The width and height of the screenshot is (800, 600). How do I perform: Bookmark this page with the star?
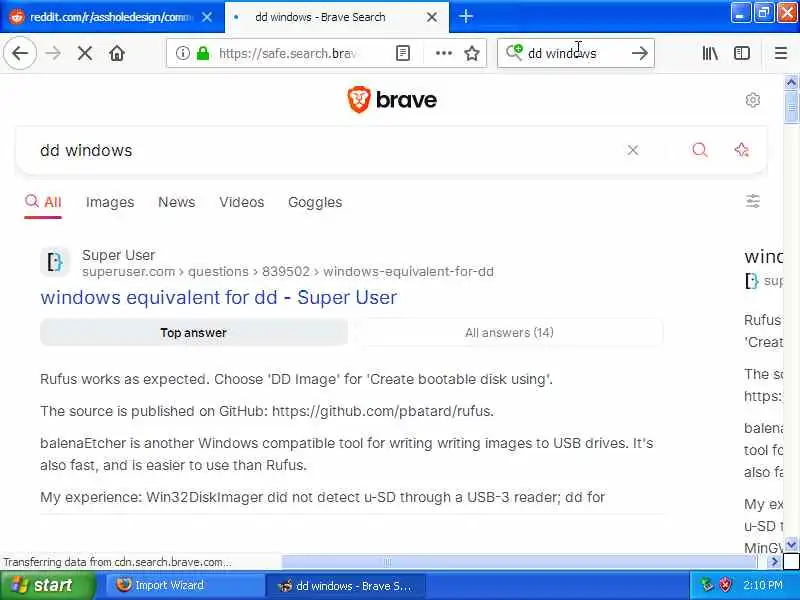point(472,53)
